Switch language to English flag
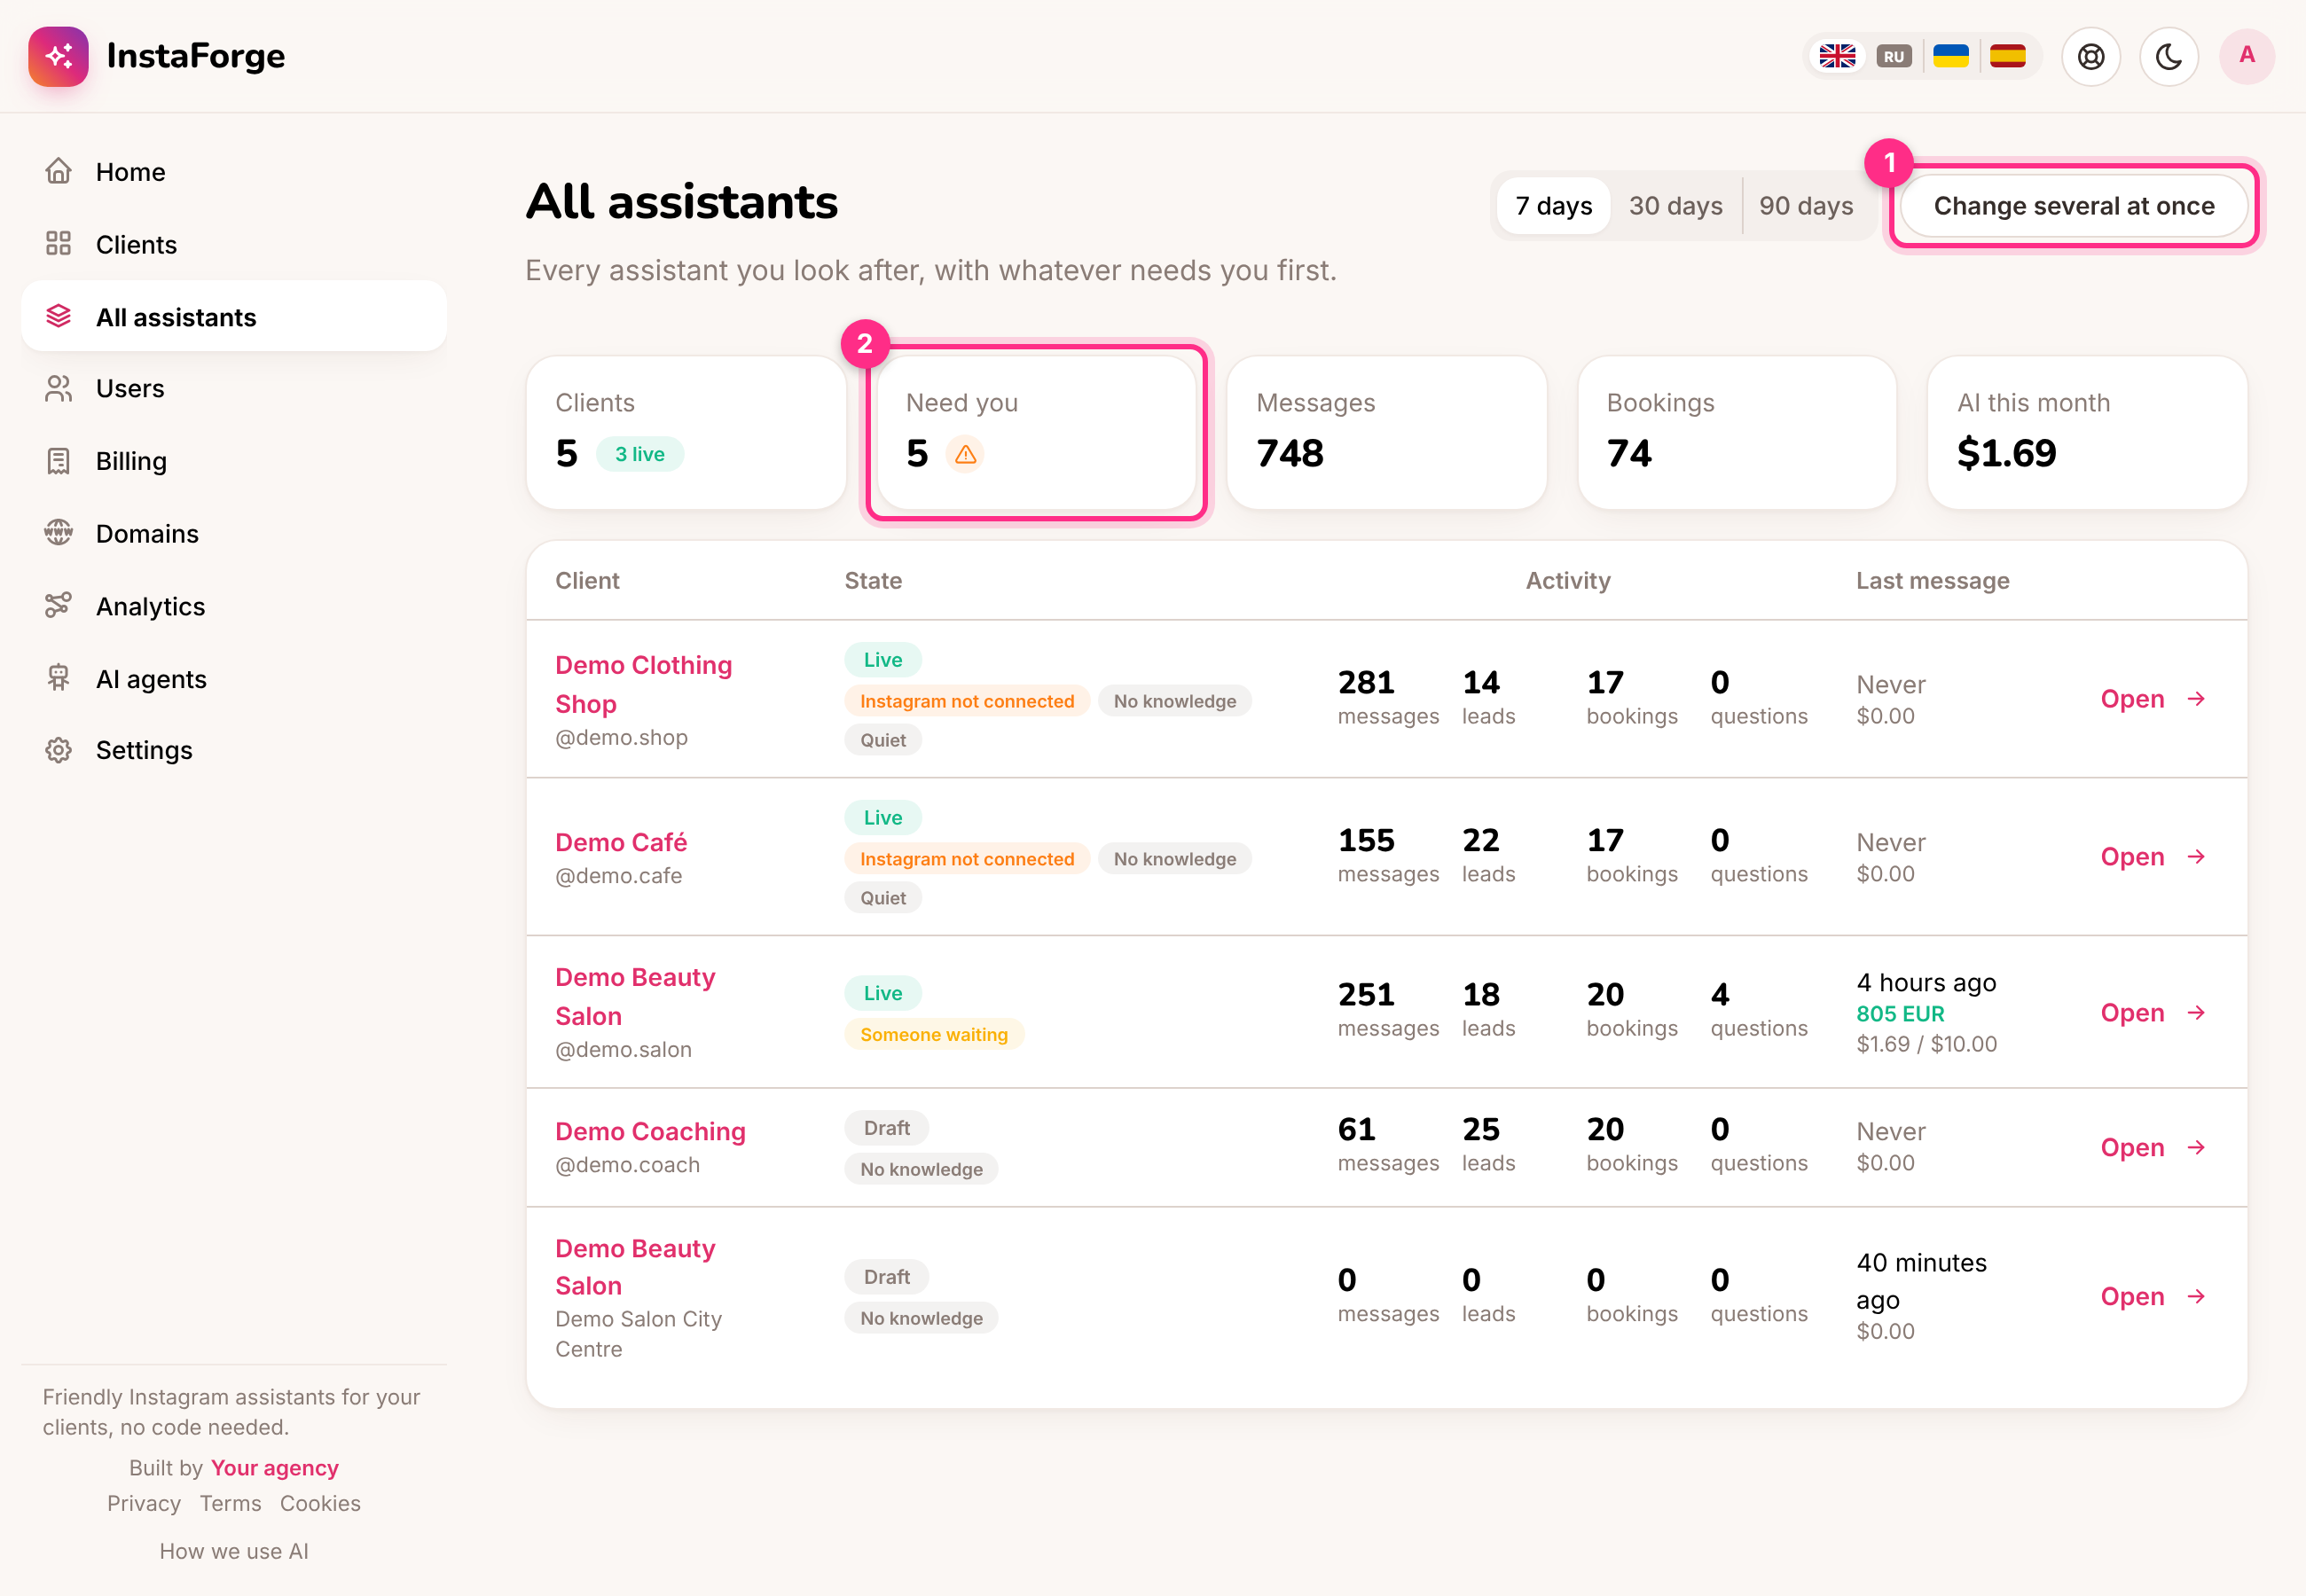This screenshot has width=2306, height=1596. (x=1837, y=56)
